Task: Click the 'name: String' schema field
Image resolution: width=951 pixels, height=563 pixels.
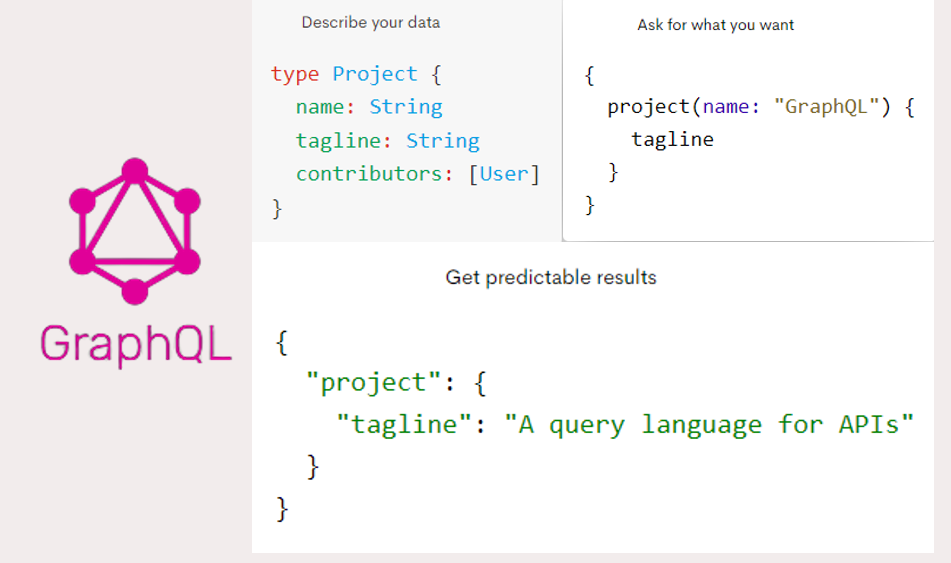Action: tap(369, 107)
